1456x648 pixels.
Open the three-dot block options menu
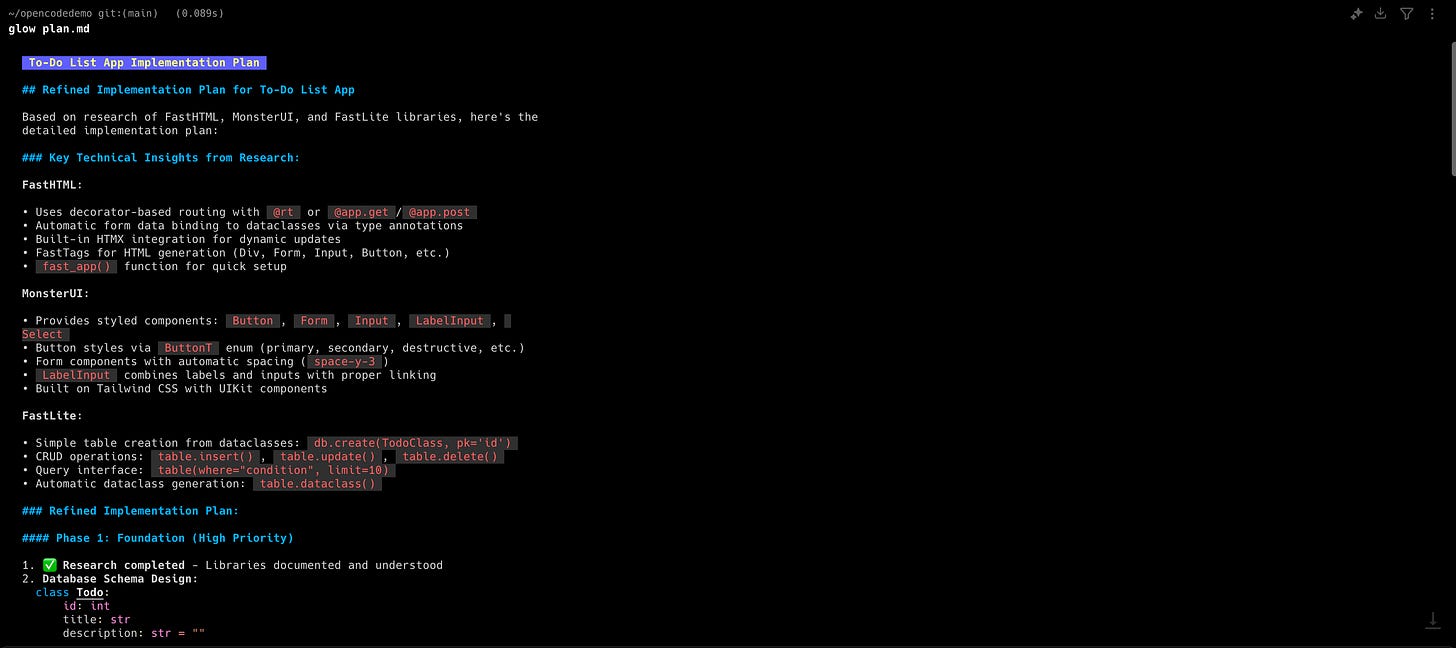pyautogui.click(x=1433, y=14)
